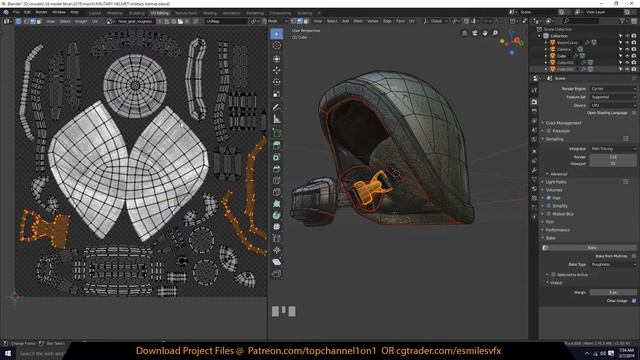This screenshot has height=360, width=640.
Task: Enable the Simplify checkbox
Action: point(549,206)
